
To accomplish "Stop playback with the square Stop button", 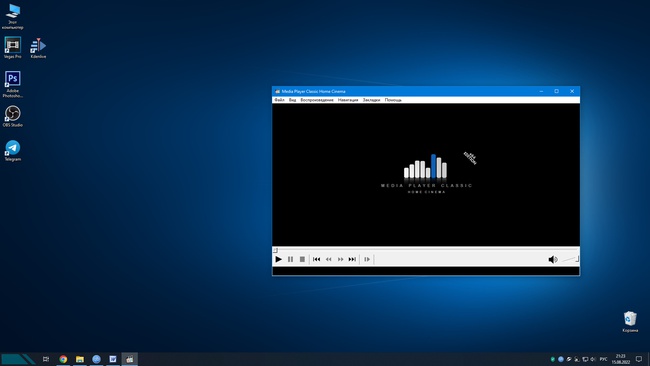I will (302, 259).
